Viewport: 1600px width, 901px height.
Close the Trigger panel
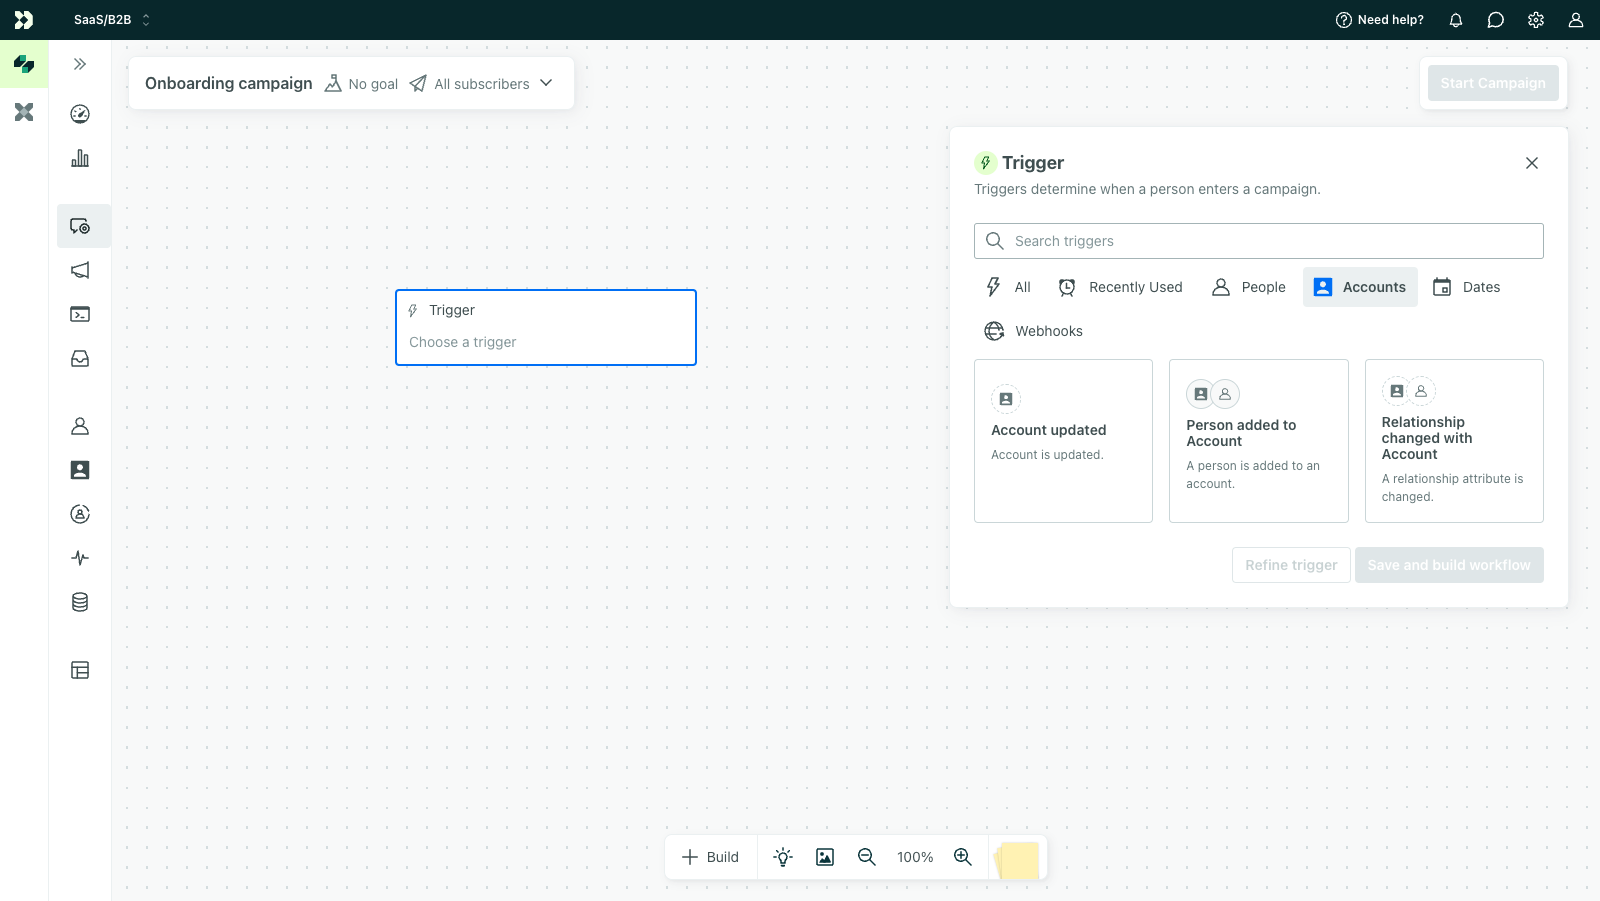(x=1532, y=163)
